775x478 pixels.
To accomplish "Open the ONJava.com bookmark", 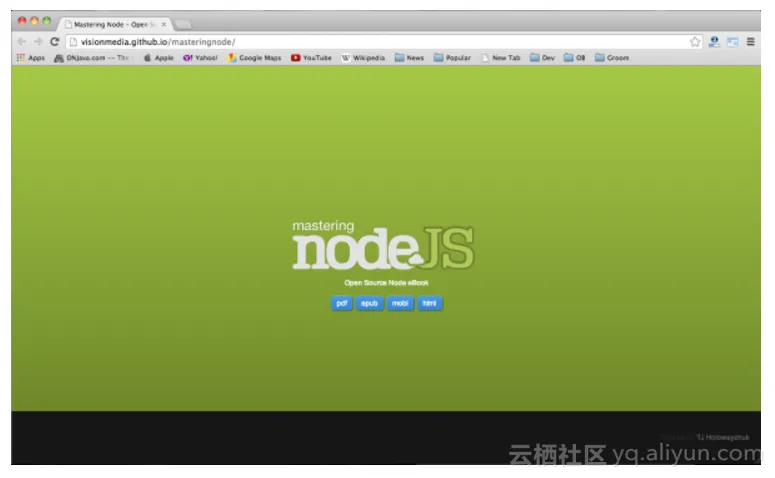I will coord(91,58).
